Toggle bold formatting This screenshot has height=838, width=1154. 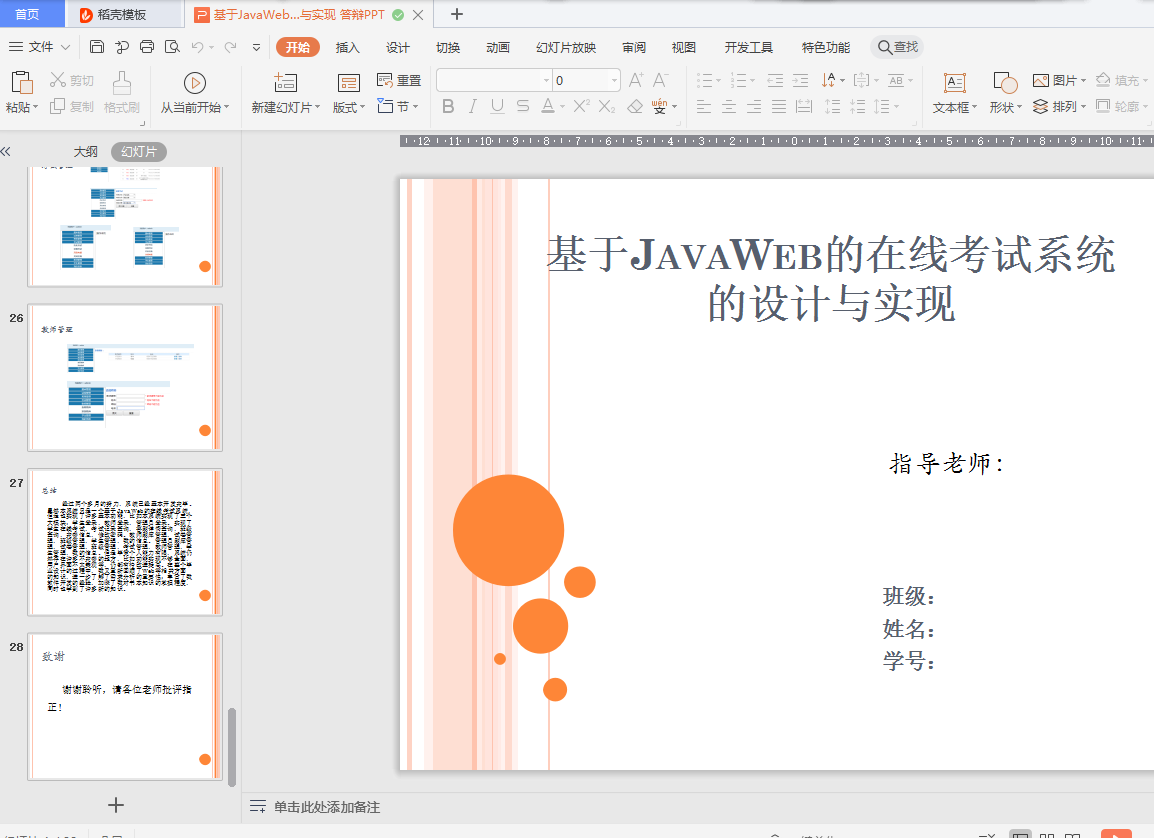pyautogui.click(x=447, y=106)
